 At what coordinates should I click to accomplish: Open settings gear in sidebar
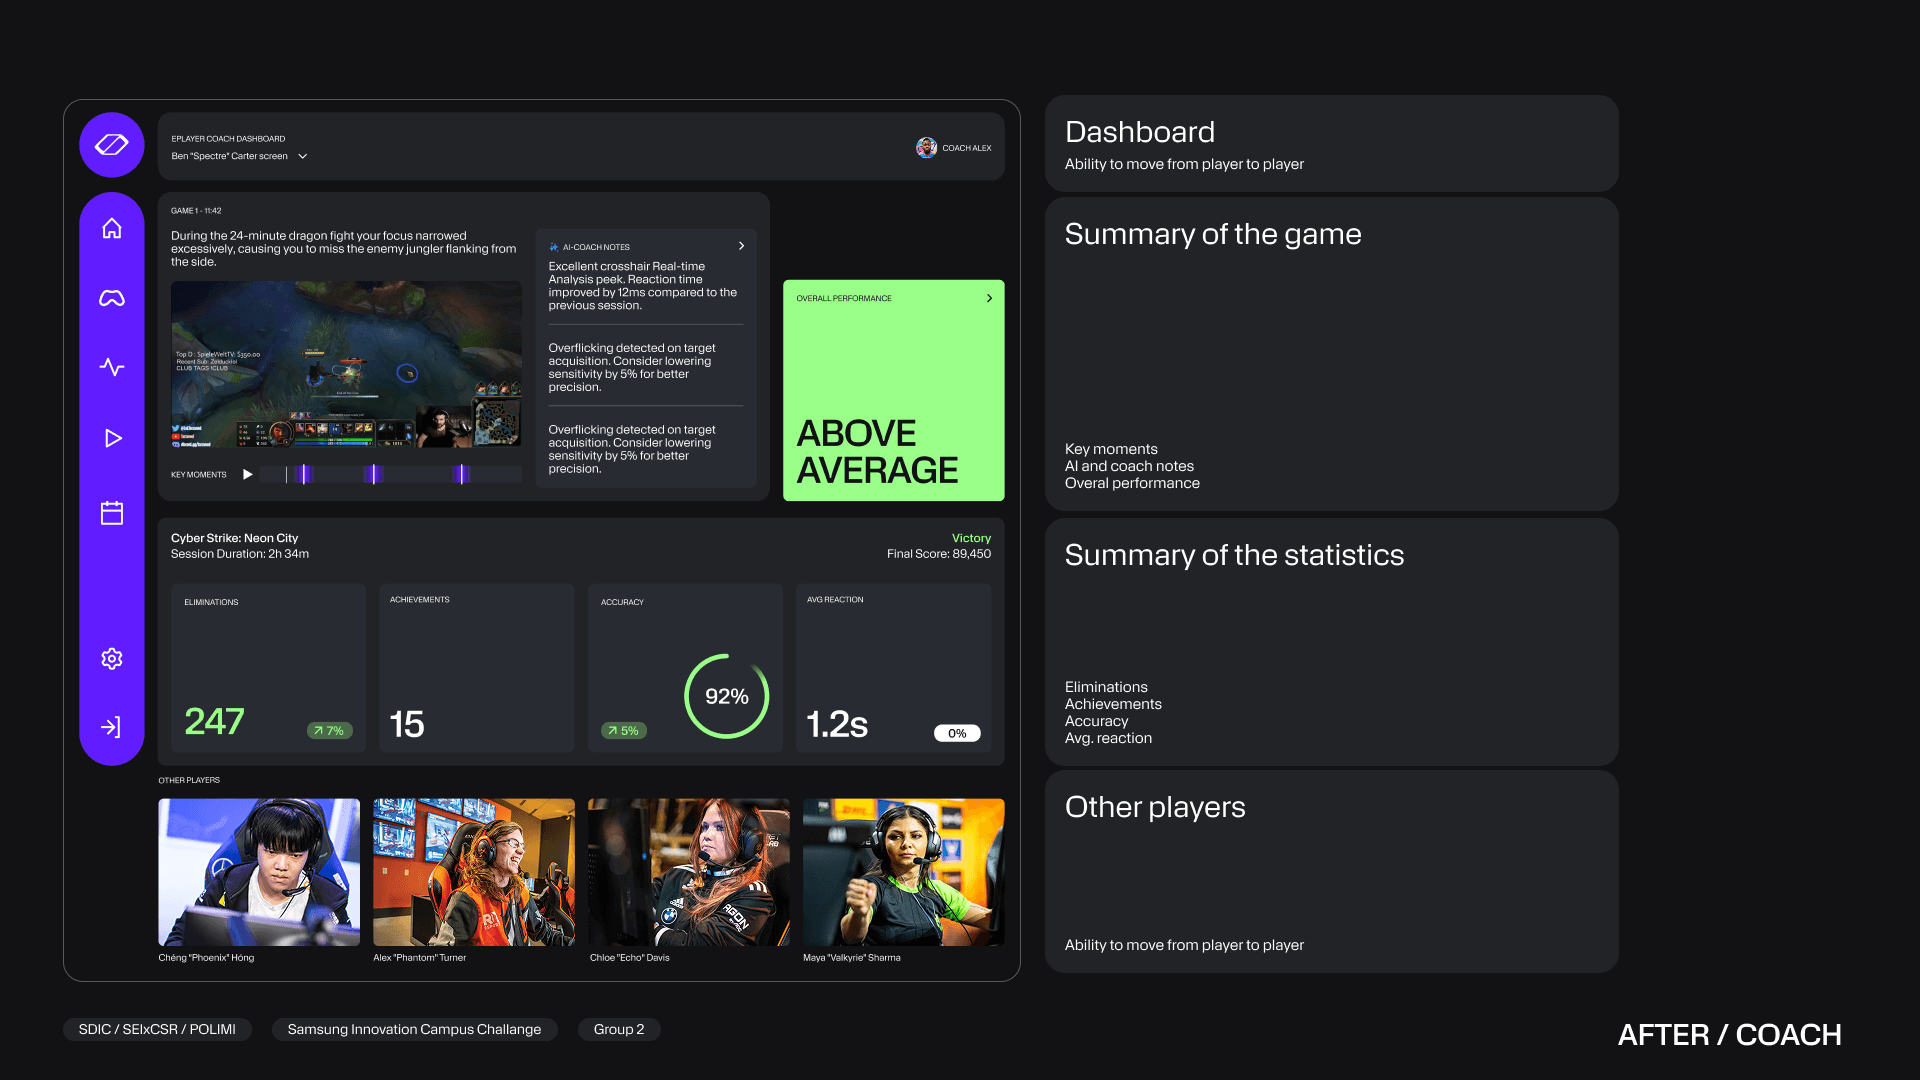click(x=112, y=658)
